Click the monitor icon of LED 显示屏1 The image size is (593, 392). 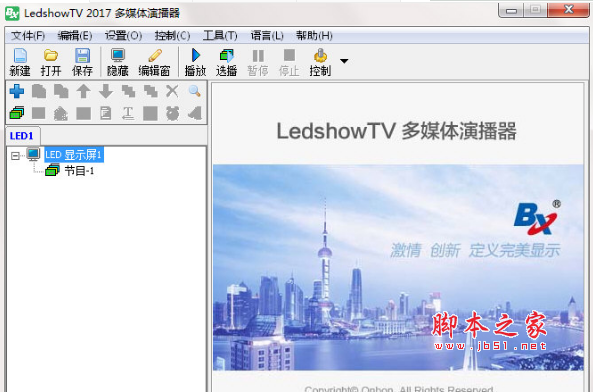33,154
